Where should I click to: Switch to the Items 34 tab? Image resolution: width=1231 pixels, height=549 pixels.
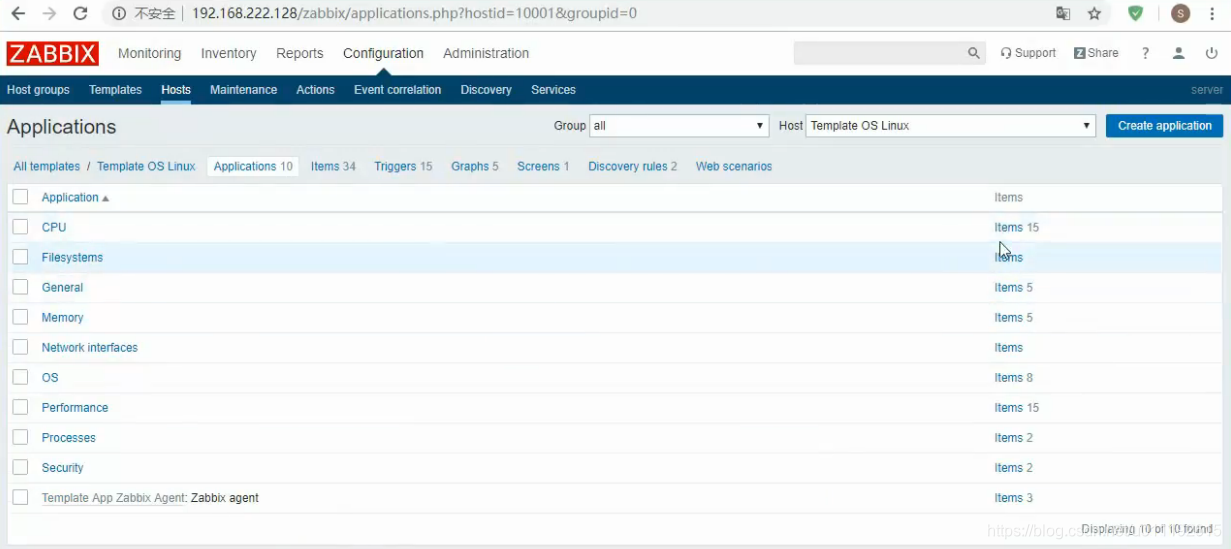coord(333,166)
